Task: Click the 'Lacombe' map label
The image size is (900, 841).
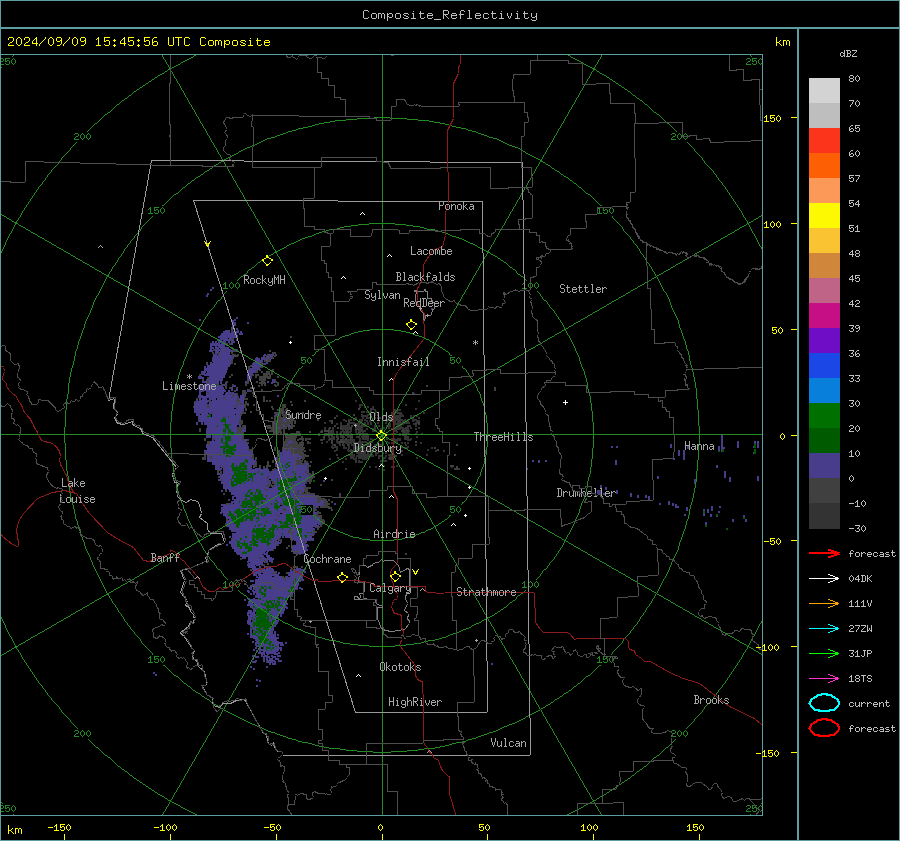Action: (x=431, y=251)
